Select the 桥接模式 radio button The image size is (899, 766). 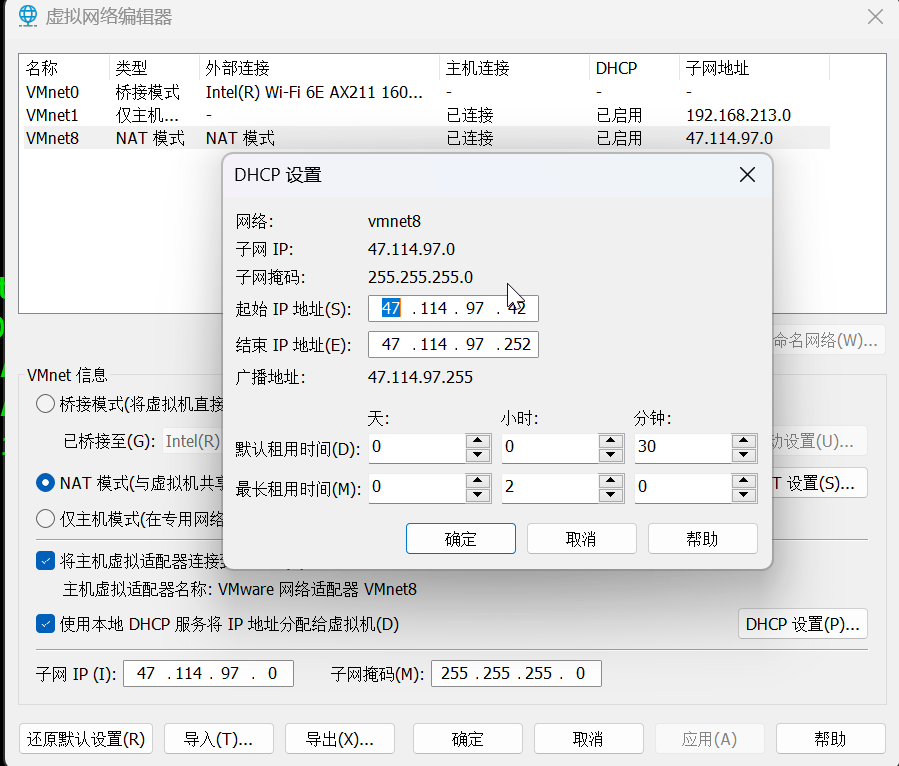[x=45, y=404]
